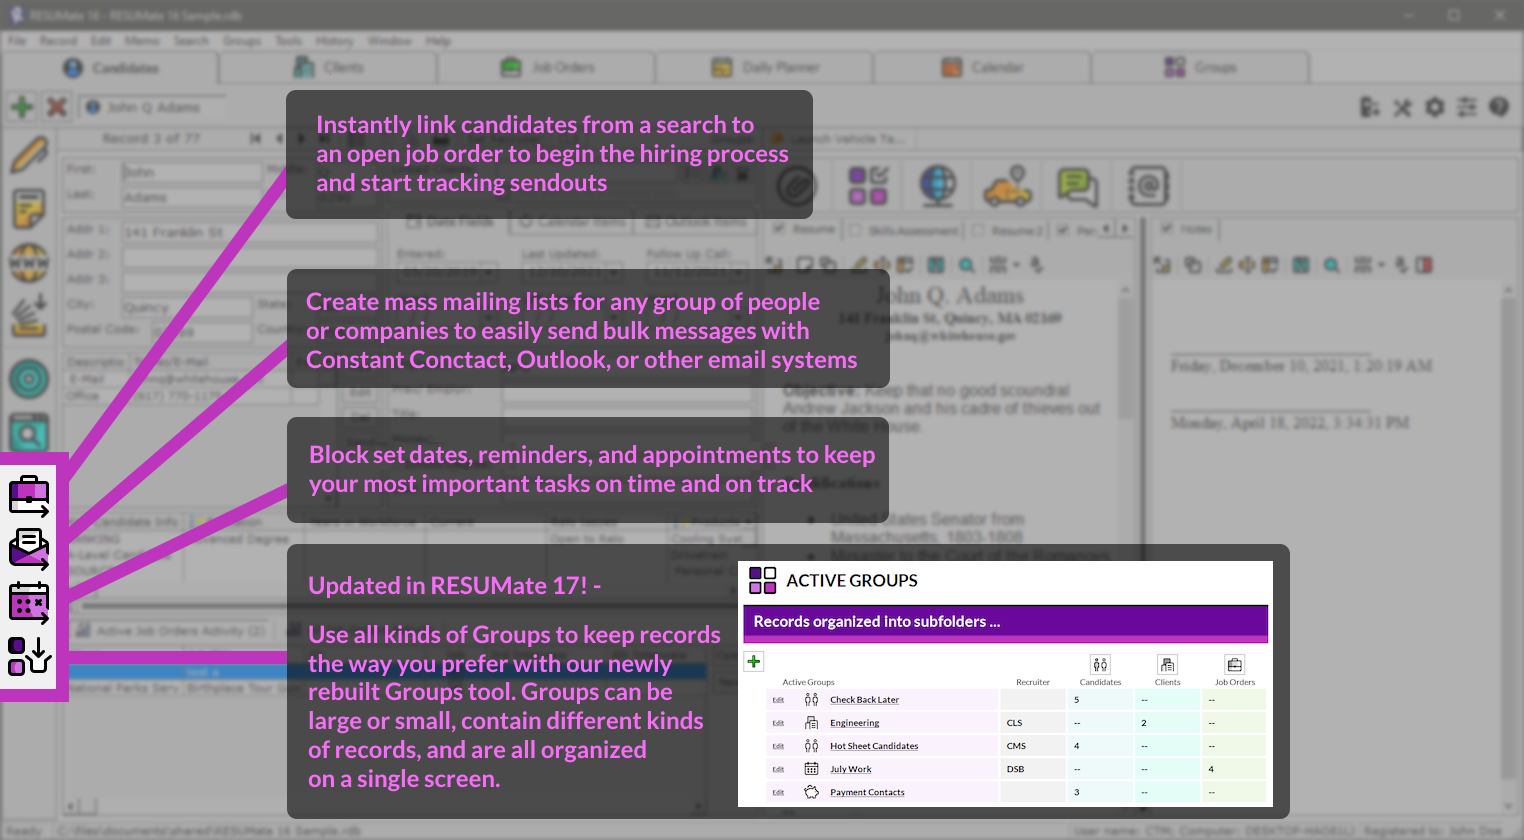Click the sliders preferences icon

tap(1467, 107)
